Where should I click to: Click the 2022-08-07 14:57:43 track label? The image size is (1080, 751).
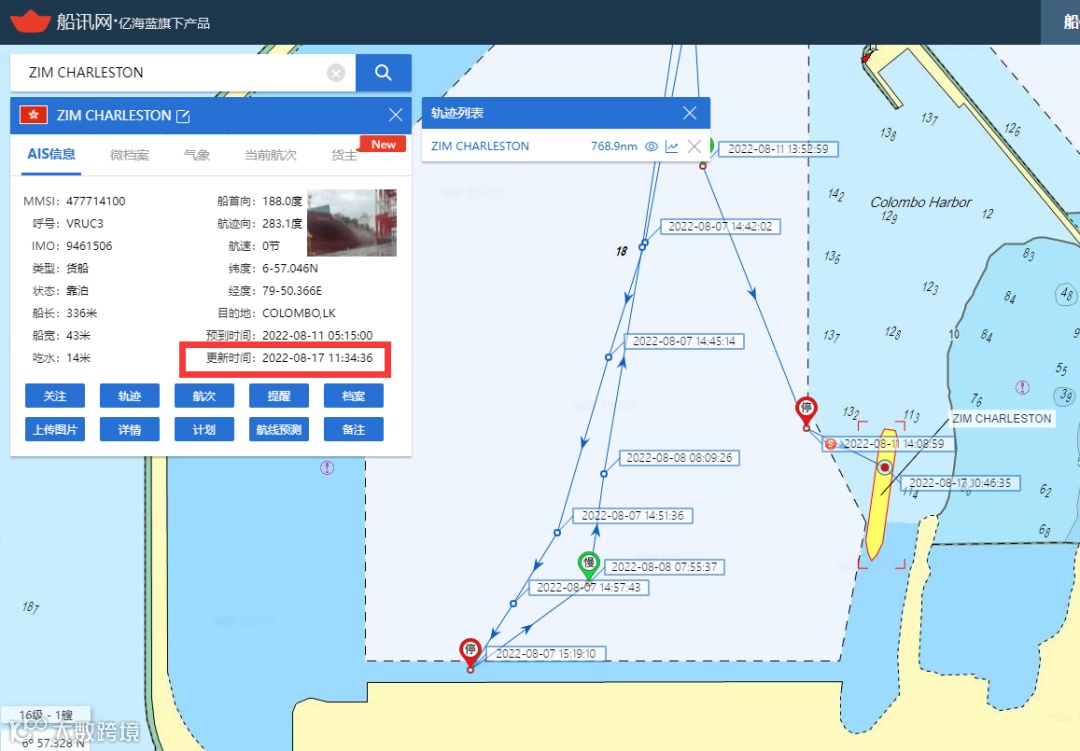pos(588,588)
